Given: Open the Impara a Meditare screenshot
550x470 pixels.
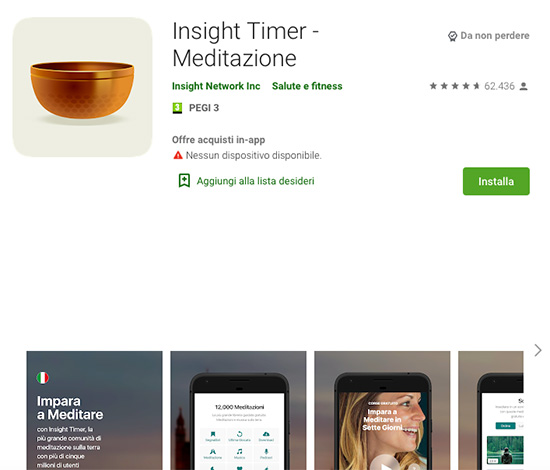Looking at the screenshot, I should point(94,410).
